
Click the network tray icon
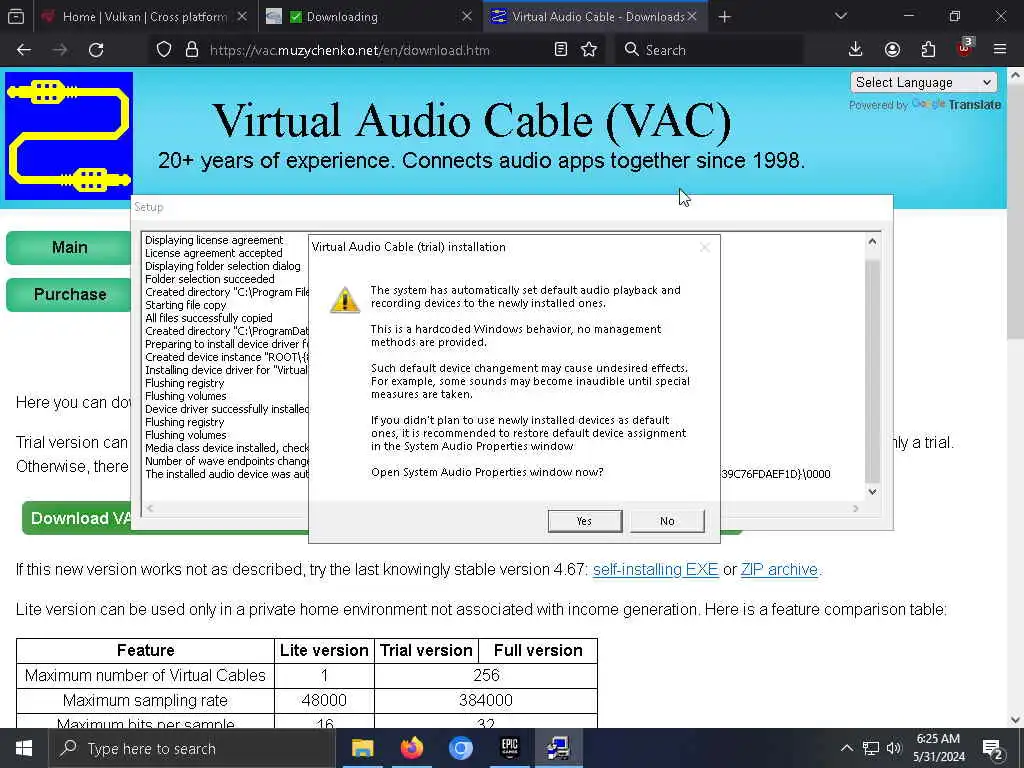coord(871,748)
